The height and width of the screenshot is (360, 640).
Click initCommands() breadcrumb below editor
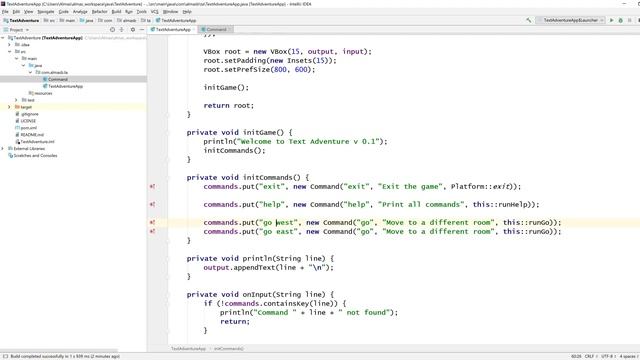tap(229, 349)
